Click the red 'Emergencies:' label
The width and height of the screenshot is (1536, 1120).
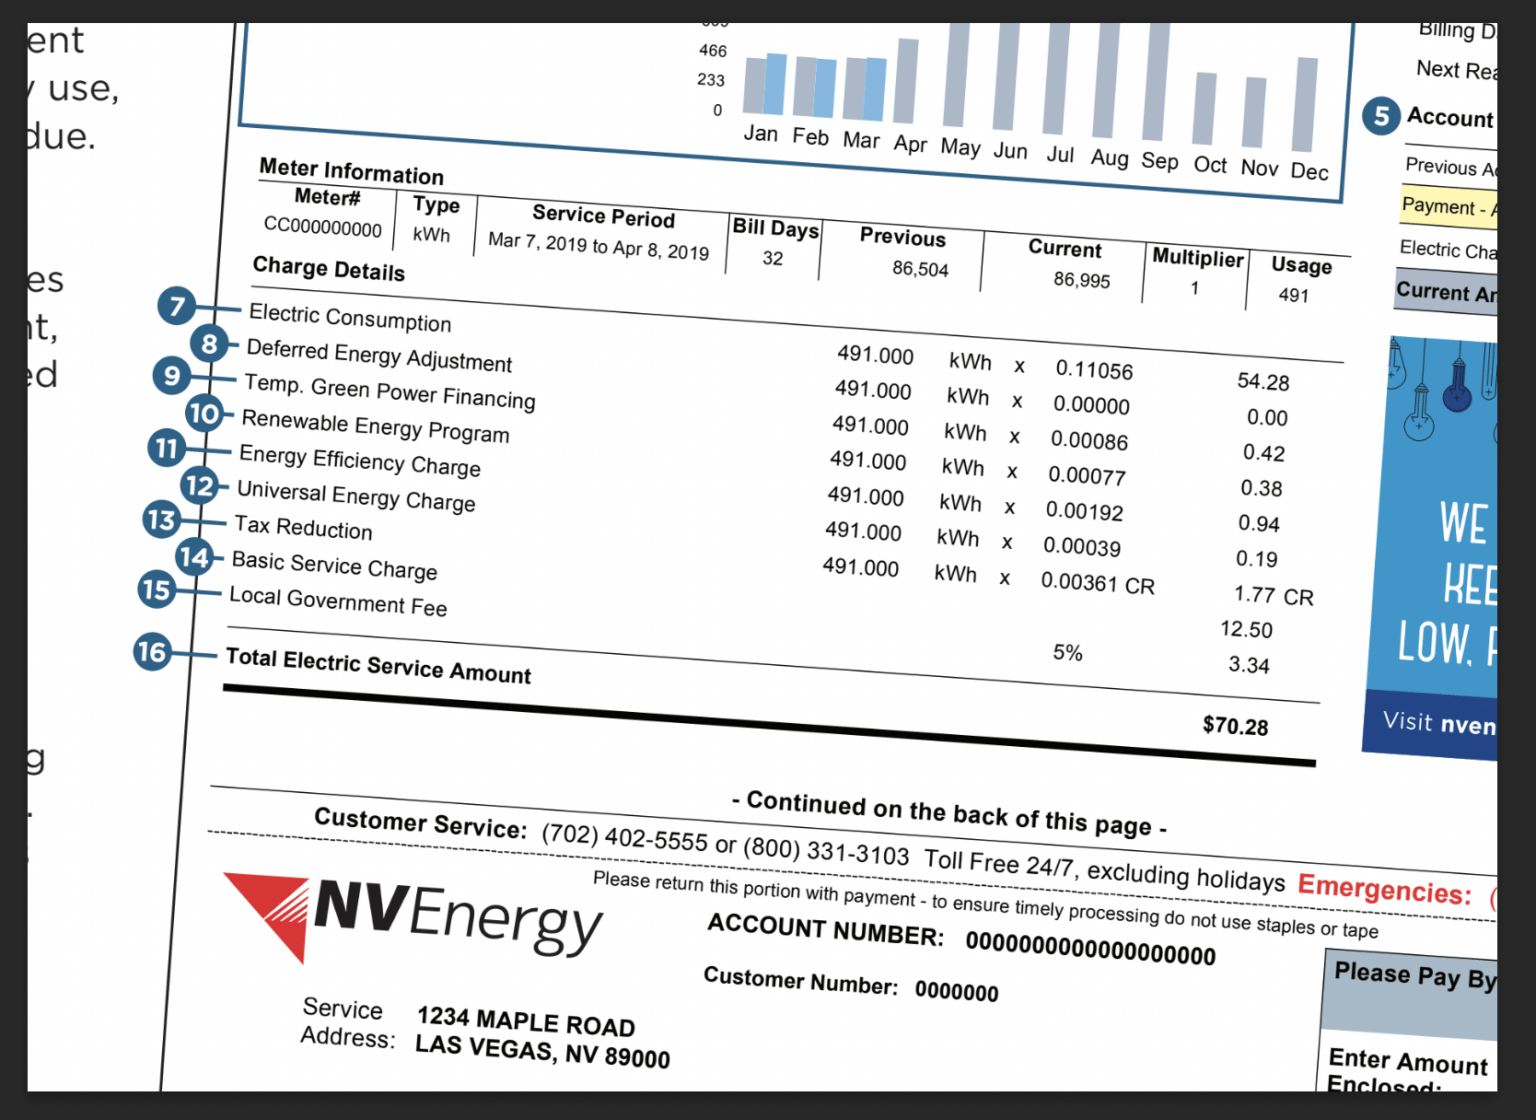pos(1384,888)
